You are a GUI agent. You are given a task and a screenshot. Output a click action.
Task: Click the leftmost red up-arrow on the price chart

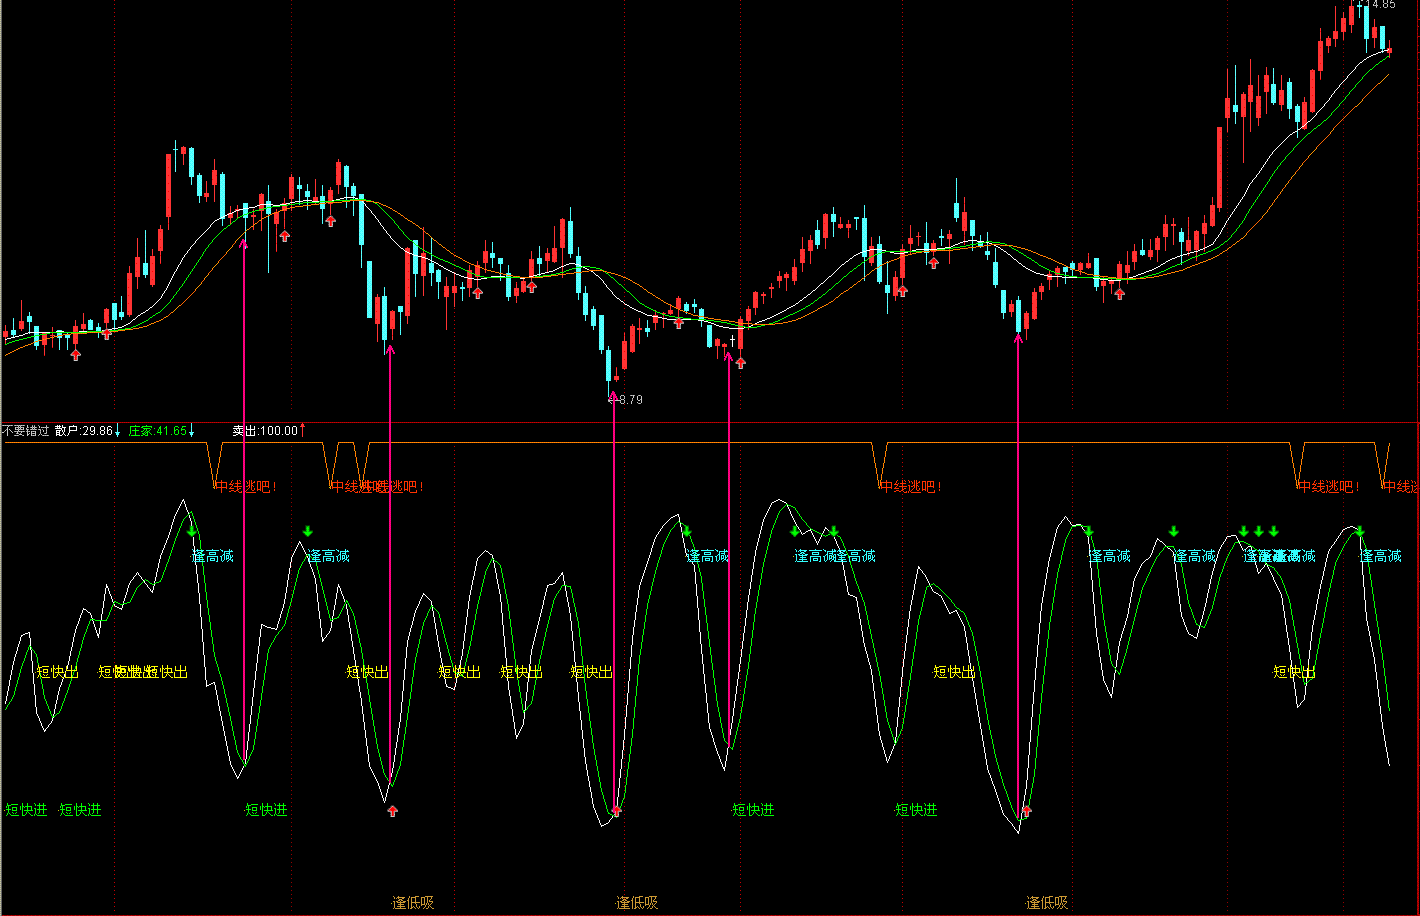click(76, 354)
